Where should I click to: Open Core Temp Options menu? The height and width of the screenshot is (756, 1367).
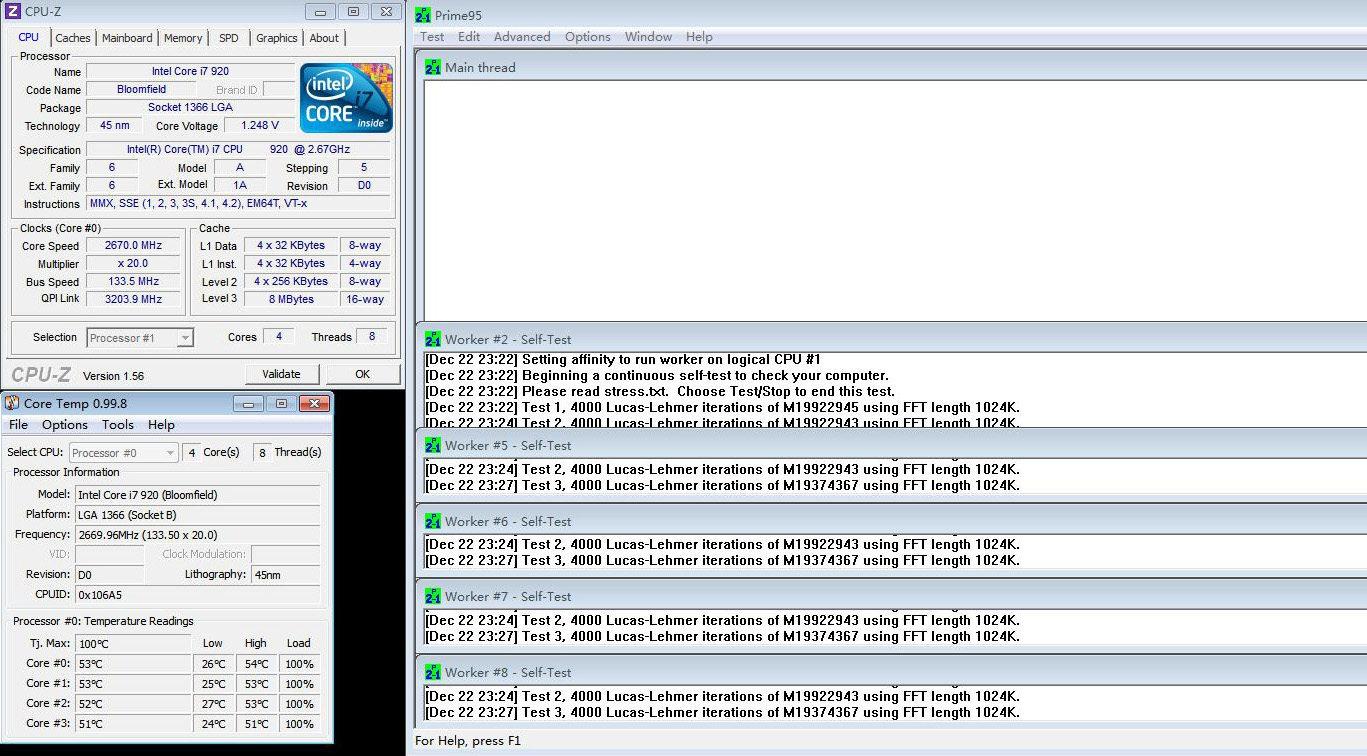[65, 425]
